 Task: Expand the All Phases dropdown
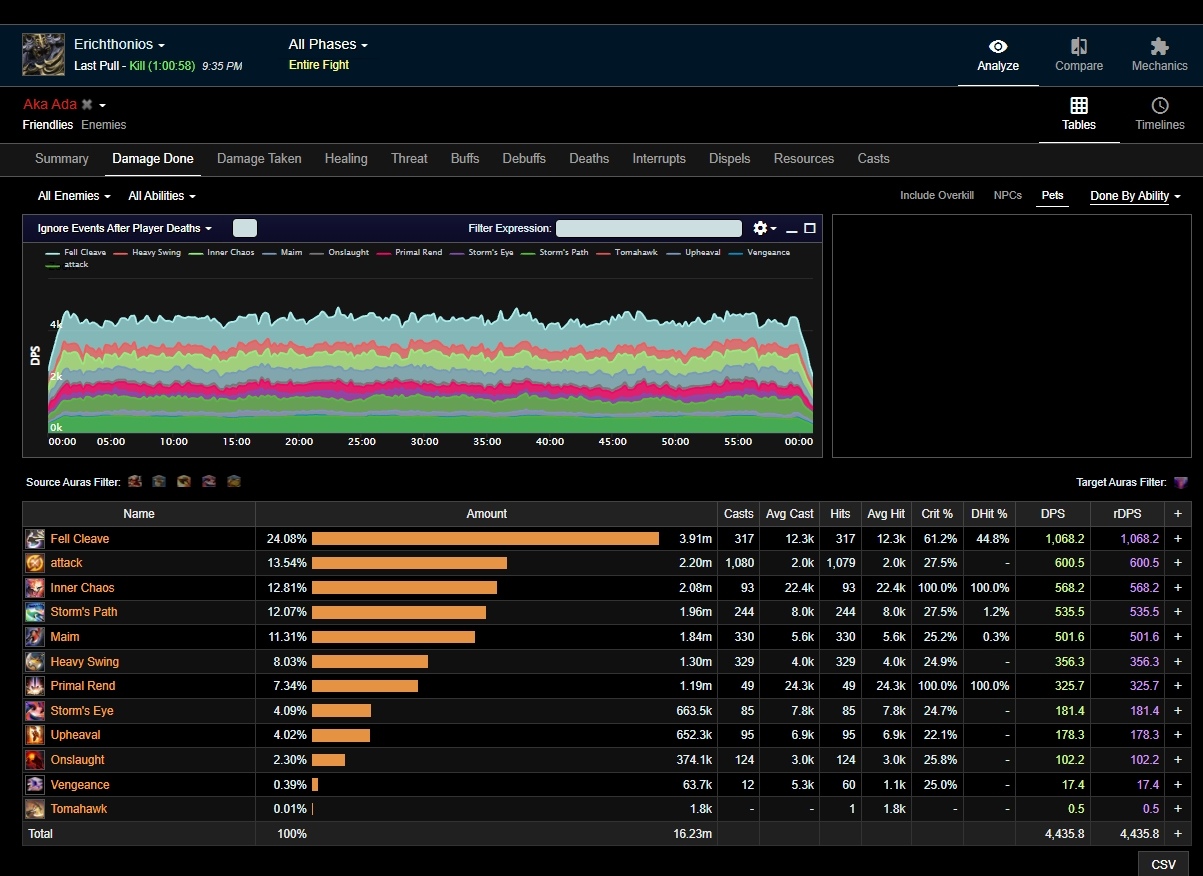[x=328, y=45]
